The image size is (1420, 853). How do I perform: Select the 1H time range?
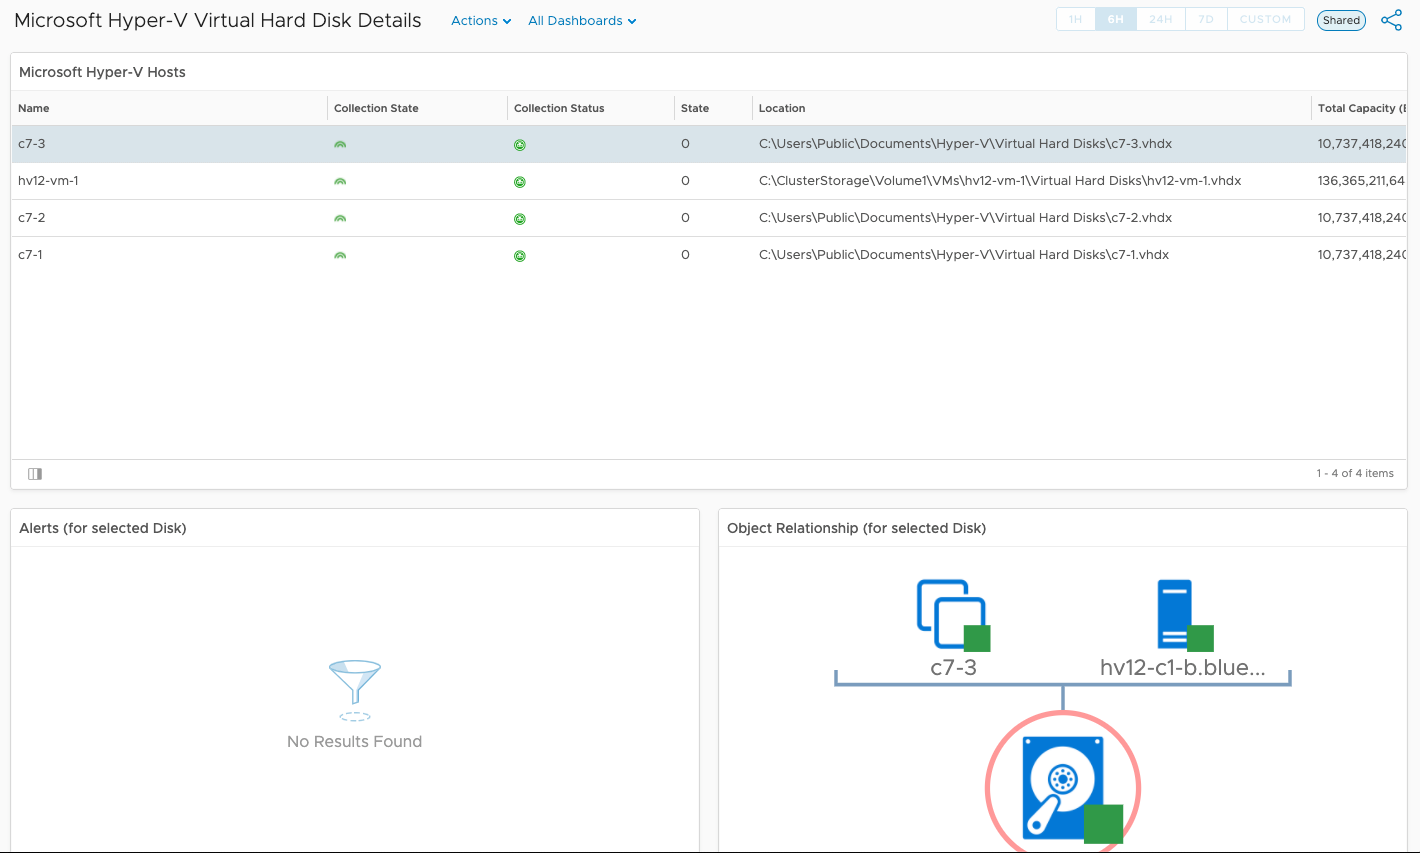coord(1076,19)
